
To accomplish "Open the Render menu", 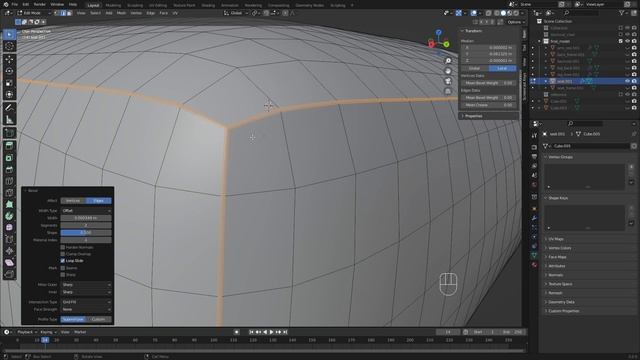I will 40,4.
